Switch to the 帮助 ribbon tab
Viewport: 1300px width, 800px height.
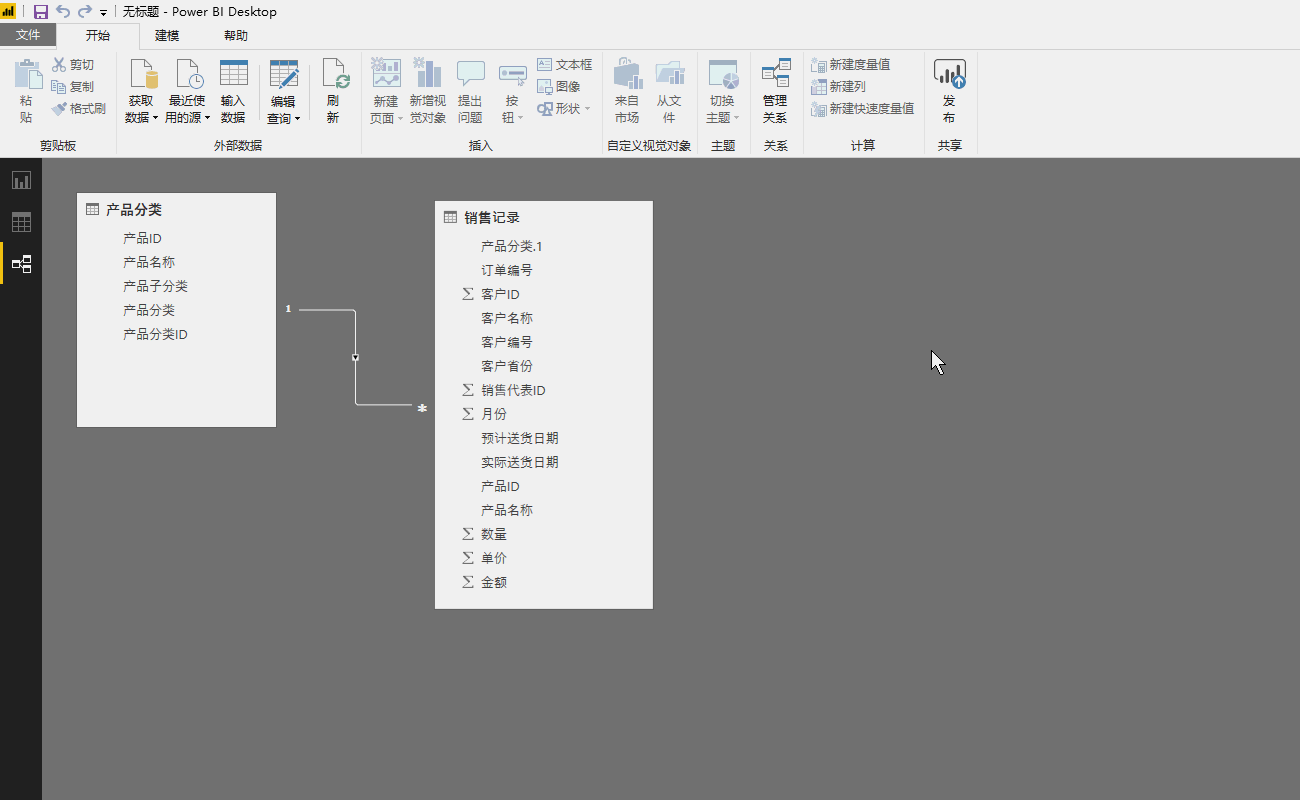coord(236,35)
